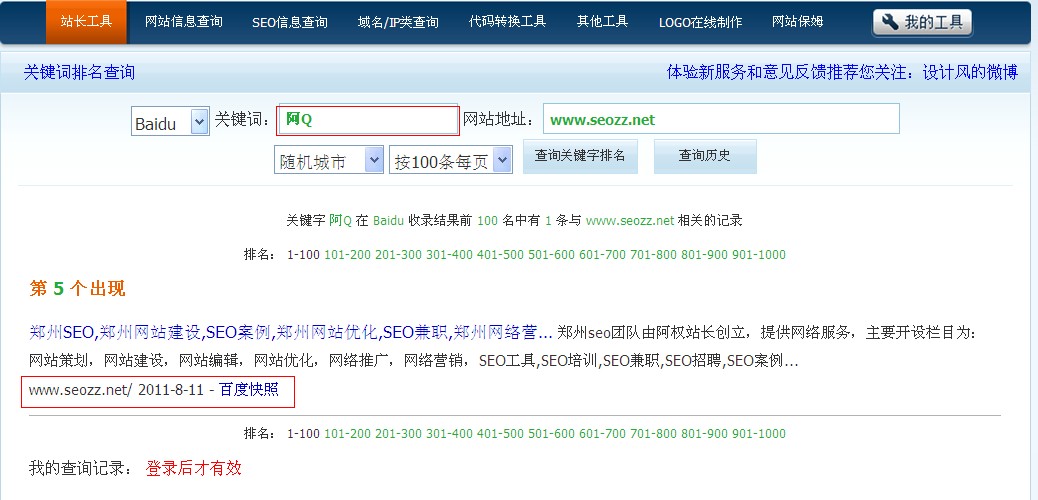1038x500 pixels.
Task: Click the 查询关键字排名 button
Action: pos(580,156)
